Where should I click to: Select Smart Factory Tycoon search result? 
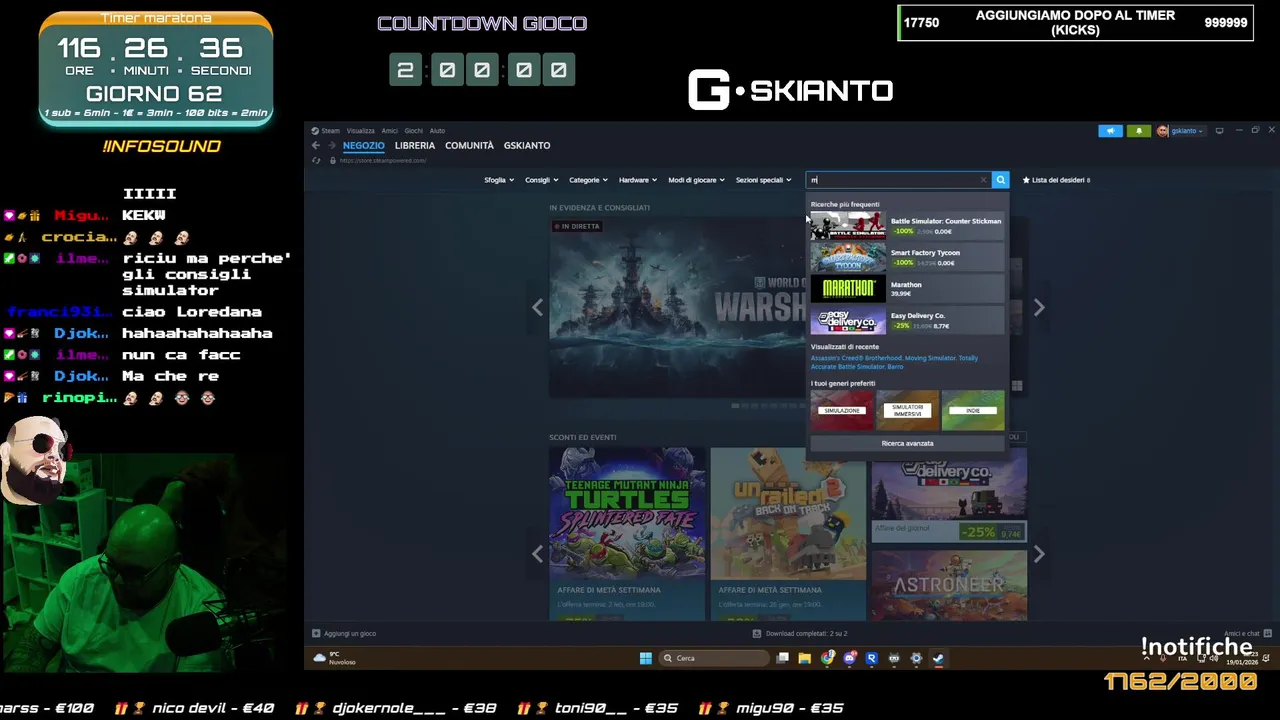[907, 257]
